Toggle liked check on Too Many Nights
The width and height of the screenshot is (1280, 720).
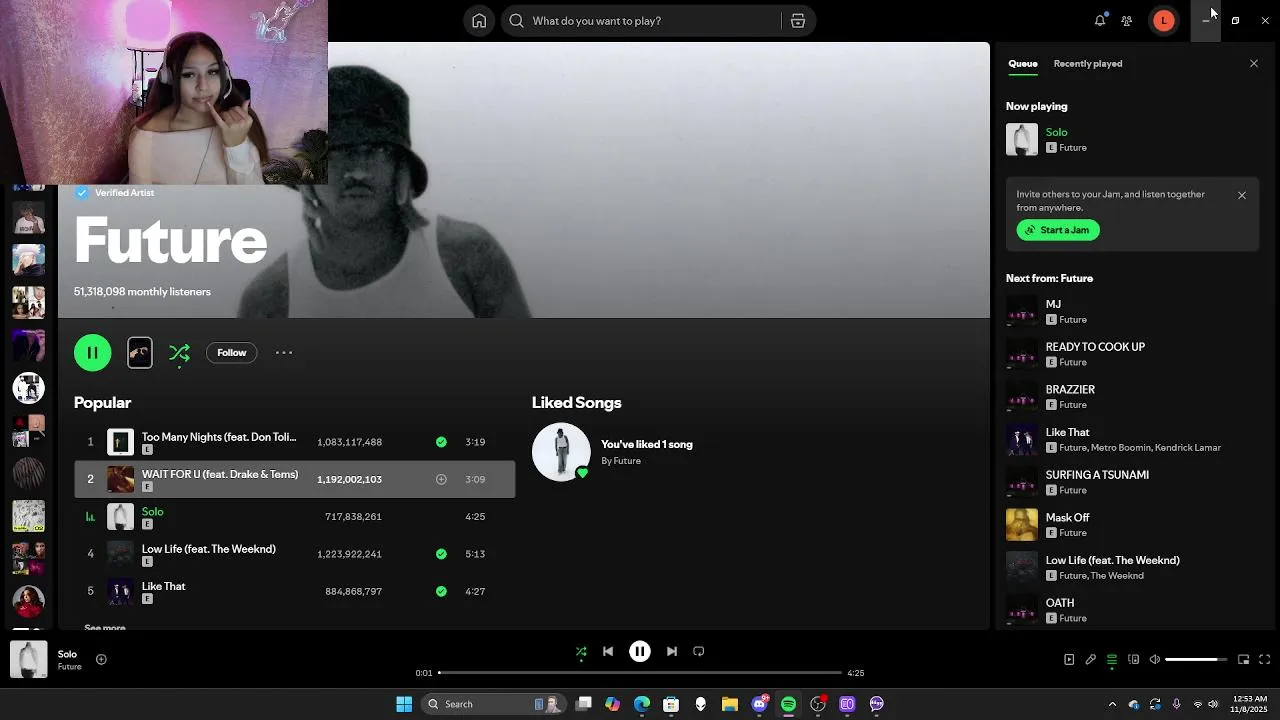pyautogui.click(x=441, y=441)
